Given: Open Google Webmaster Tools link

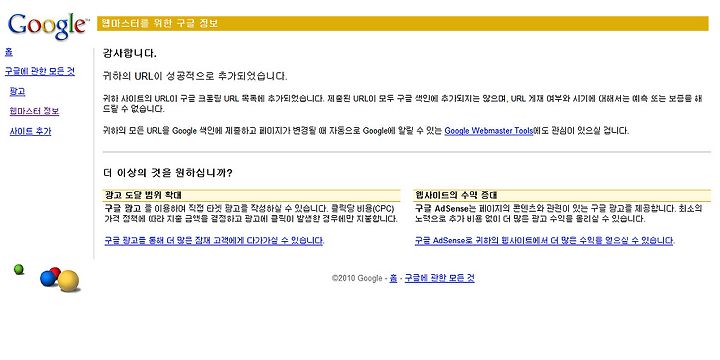Looking at the screenshot, I should tap(489, 131).
